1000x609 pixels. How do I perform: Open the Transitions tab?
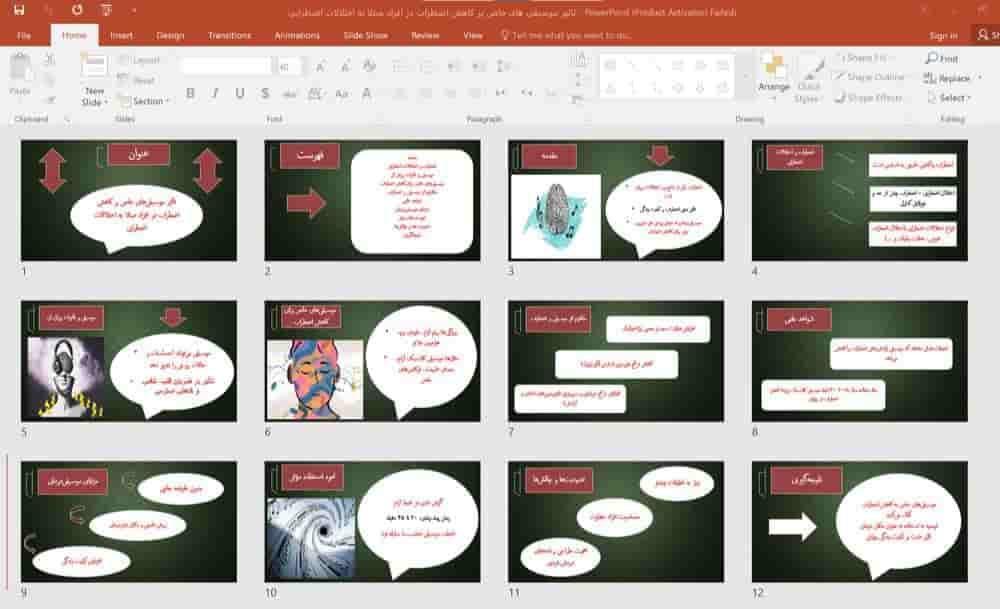pos(230,36)
